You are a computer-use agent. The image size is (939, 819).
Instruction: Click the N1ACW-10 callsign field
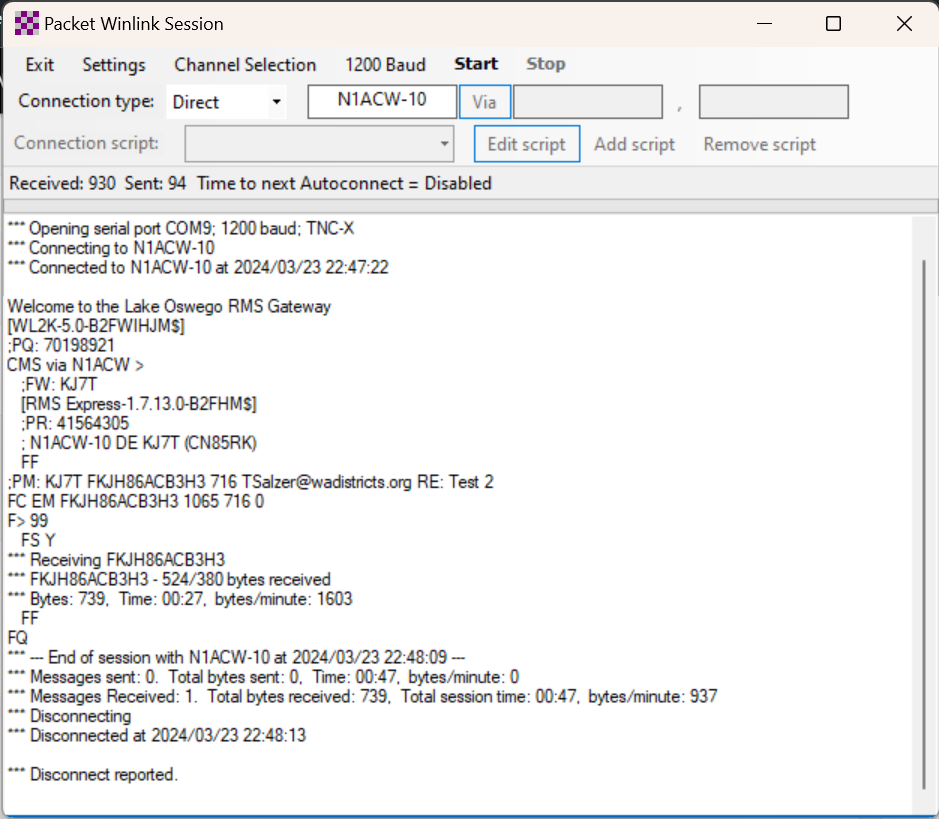click(x=382, y=102)
